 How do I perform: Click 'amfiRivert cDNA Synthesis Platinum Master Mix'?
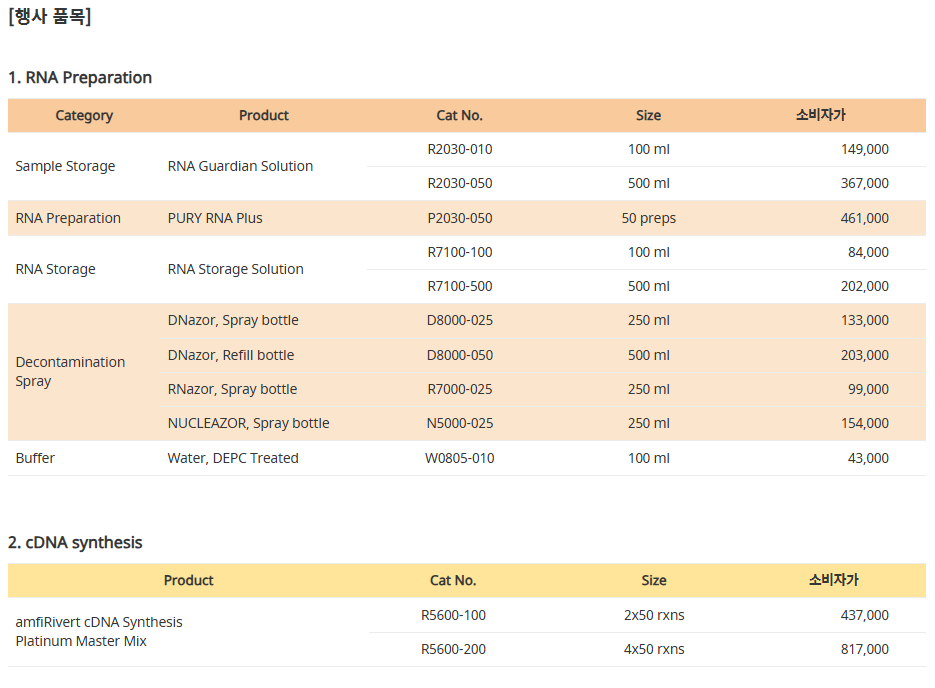(99, 632)
